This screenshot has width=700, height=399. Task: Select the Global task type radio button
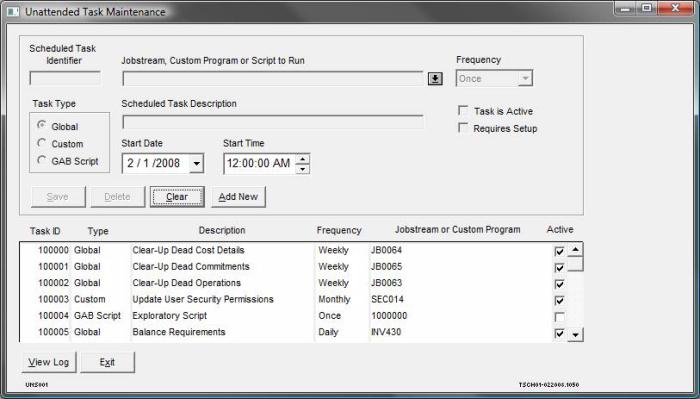pyautogui.click(x=42, y=125)
